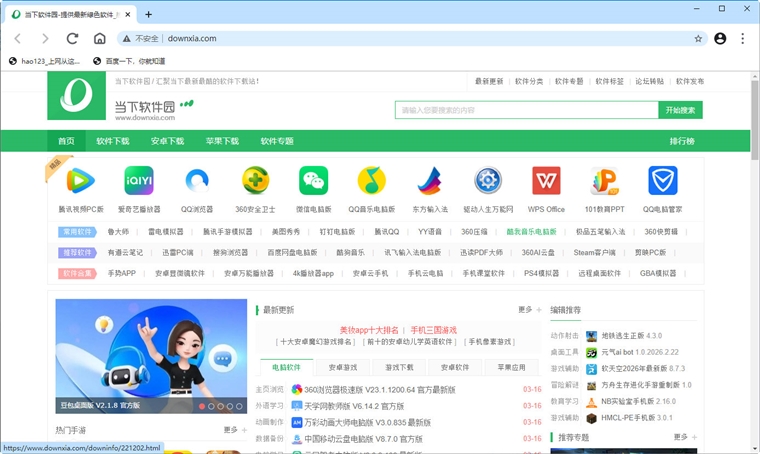Go back with the browser back arrow

[18, 38]
